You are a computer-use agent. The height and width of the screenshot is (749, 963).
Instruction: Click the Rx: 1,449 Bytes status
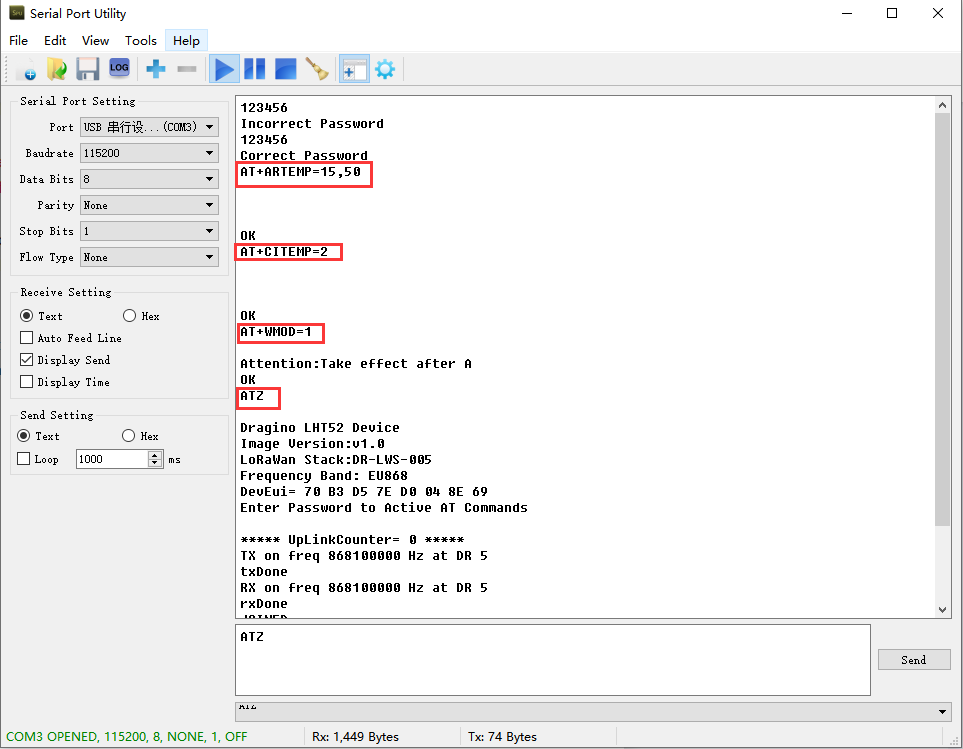pyautogui.click(x=355, y=737)
